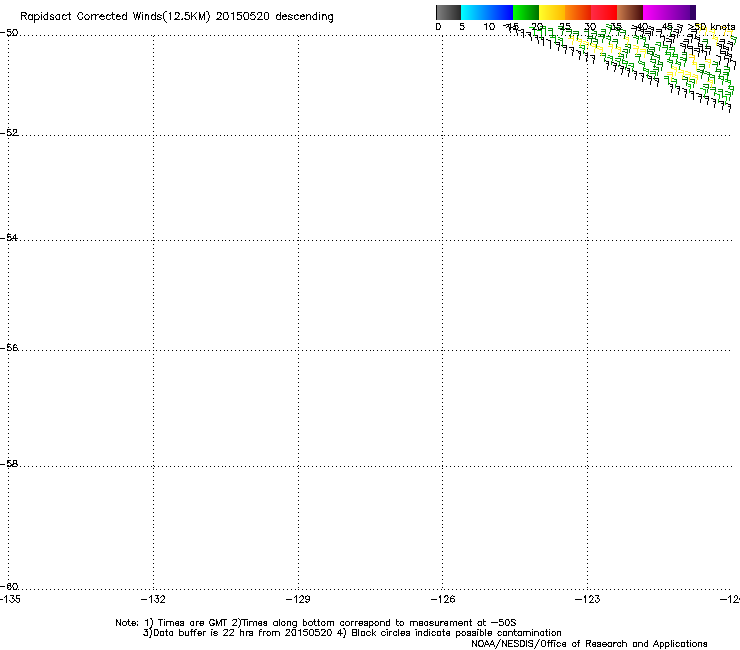Click the plot title 'Rapidscat Corrected Winds(12.5KM)'
The height and width of the screenshot is (650, 740).
115,17
